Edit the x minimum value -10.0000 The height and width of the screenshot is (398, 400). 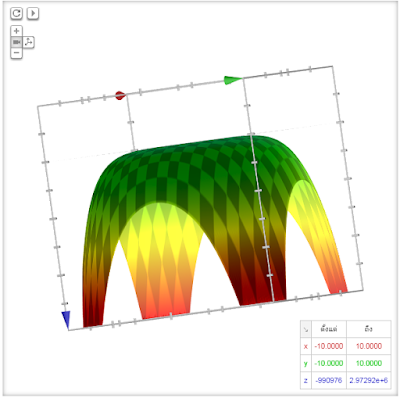(329, 346)
